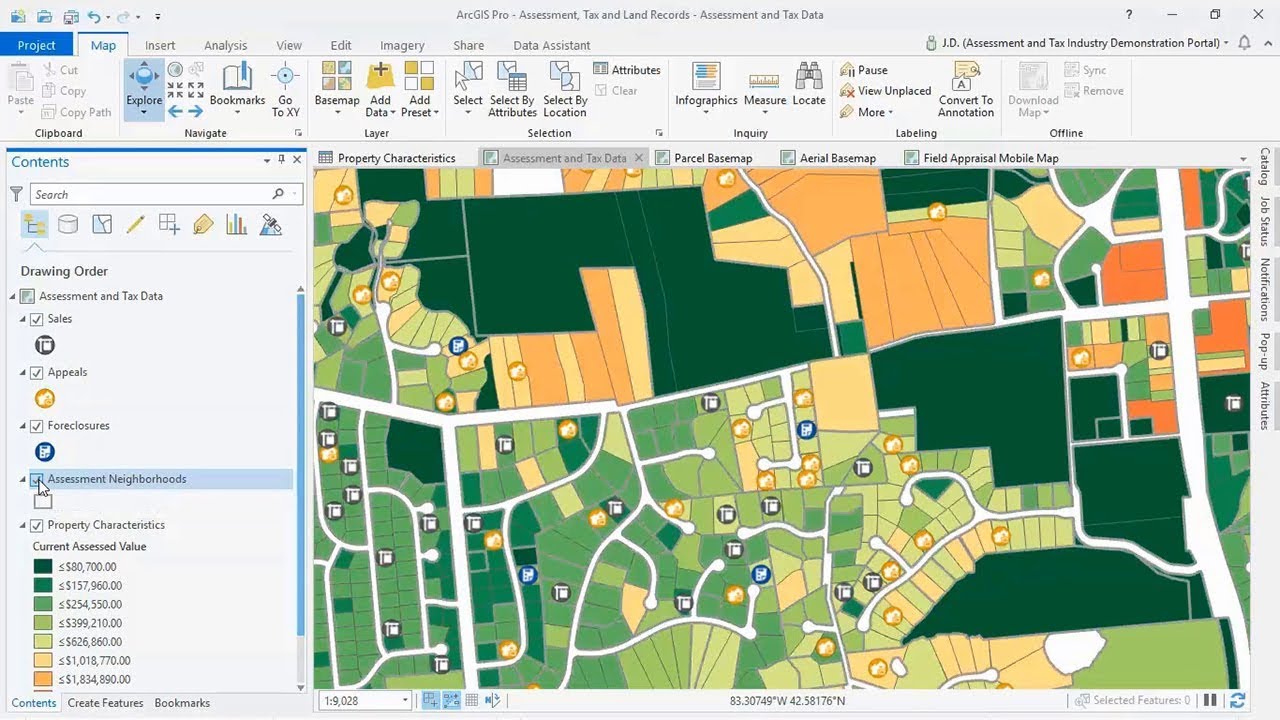Screen dimensions: 1280x720
Task: Collapse the Appeals layer
Action: [x=24, y=372]
